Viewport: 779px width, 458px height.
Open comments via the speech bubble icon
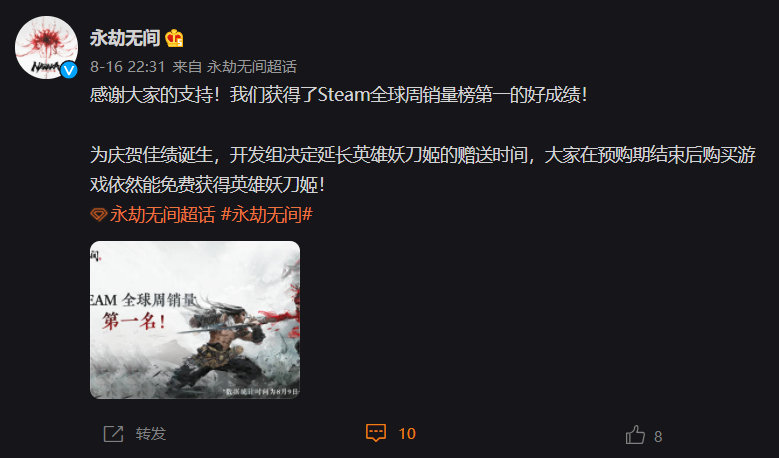point(376,433)
